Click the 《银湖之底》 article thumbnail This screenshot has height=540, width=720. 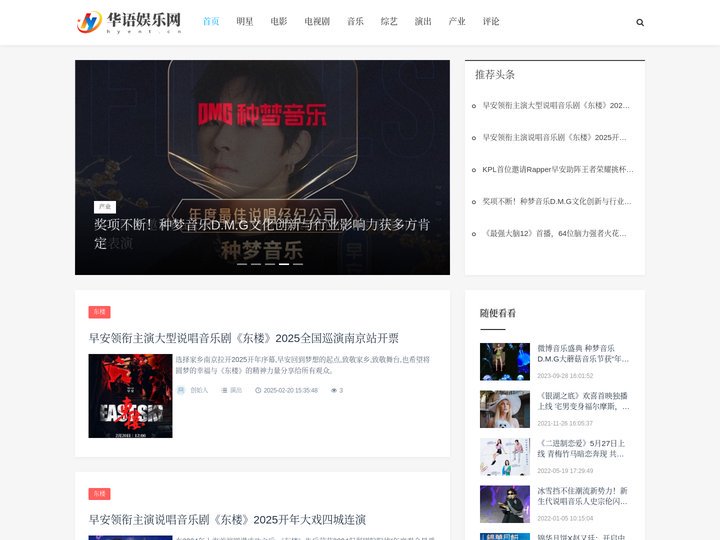(x=505, y=409)
